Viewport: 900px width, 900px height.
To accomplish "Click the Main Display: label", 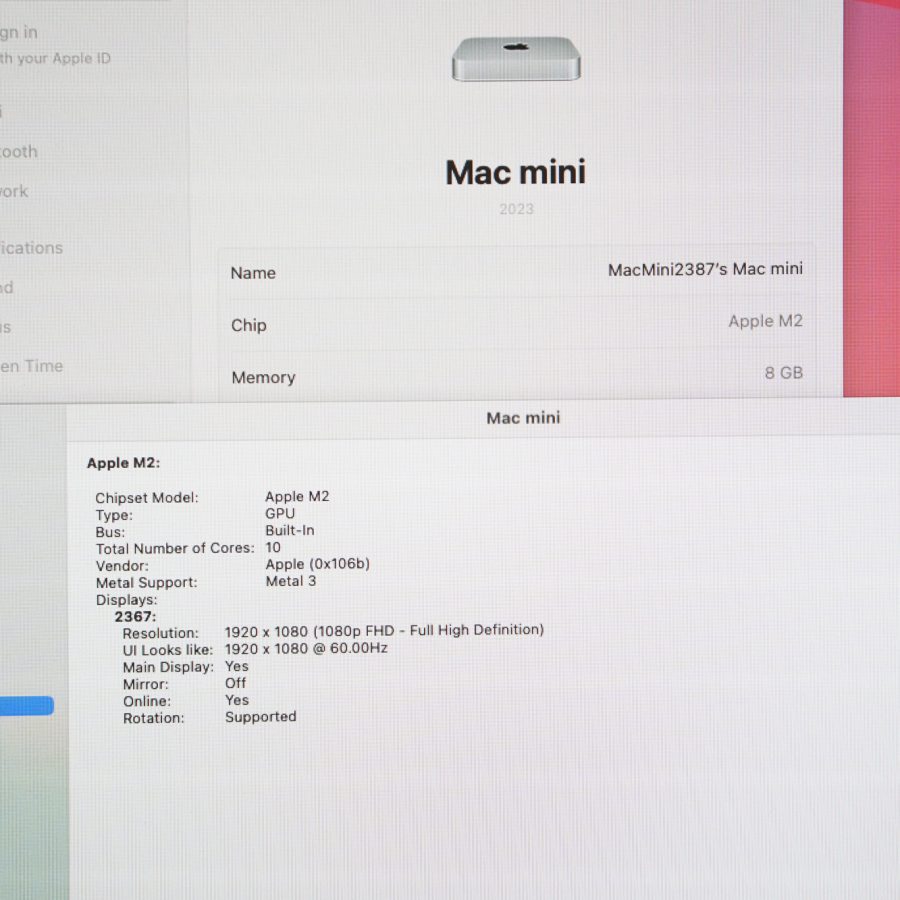I will [168, 667].
